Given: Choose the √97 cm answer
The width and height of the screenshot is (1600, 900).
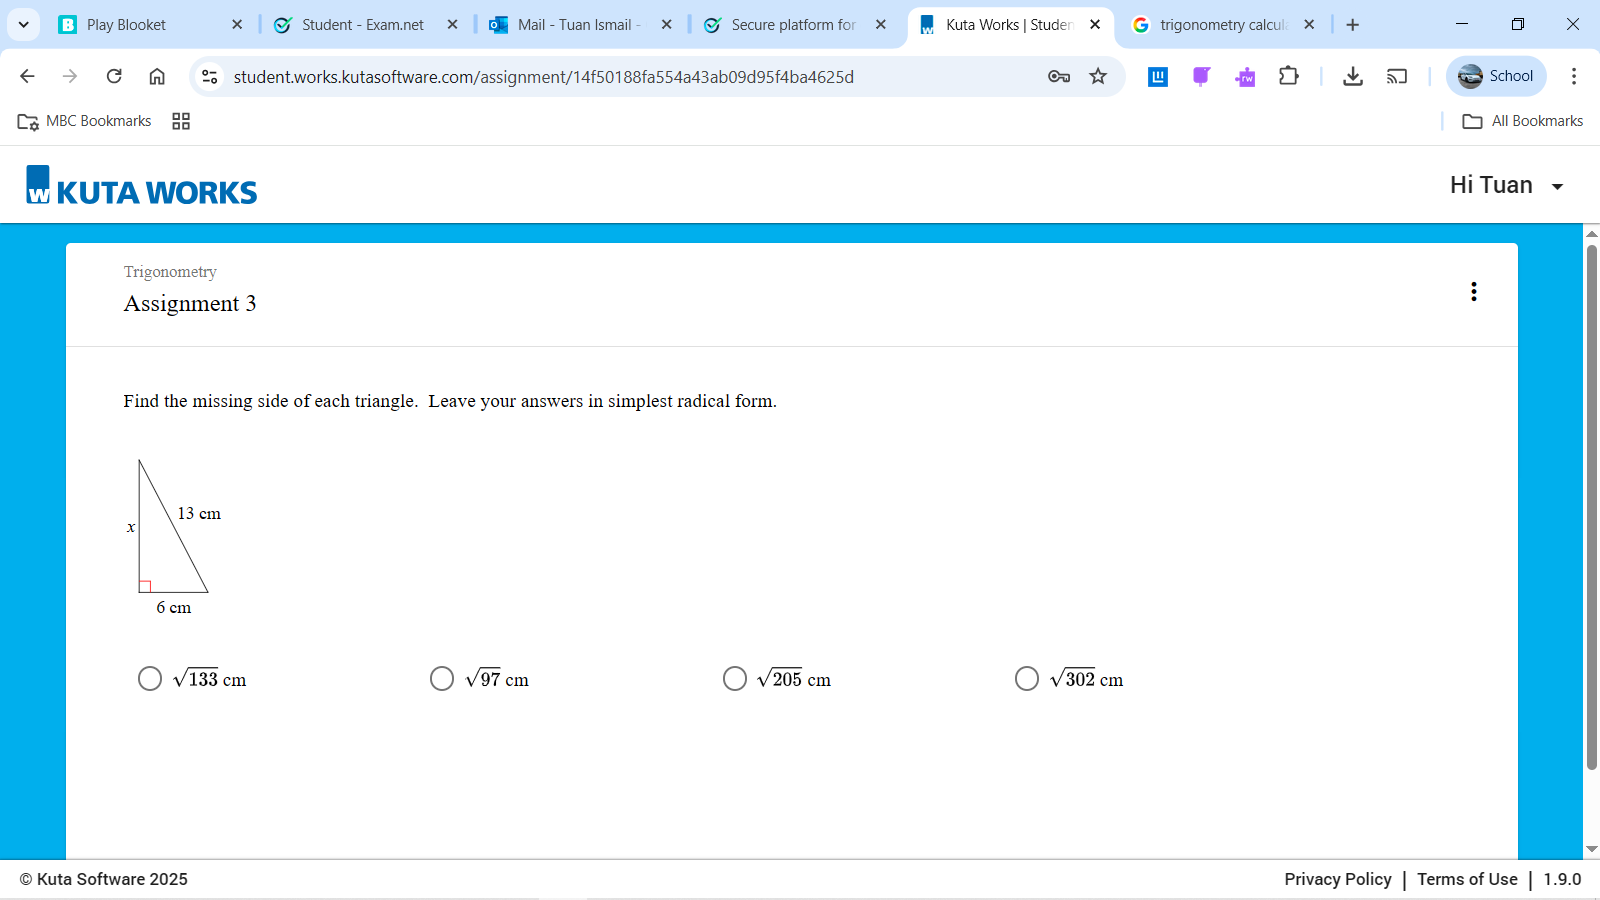Looking at the screenshot, I should pyautogui.click(x=442, y=679).
